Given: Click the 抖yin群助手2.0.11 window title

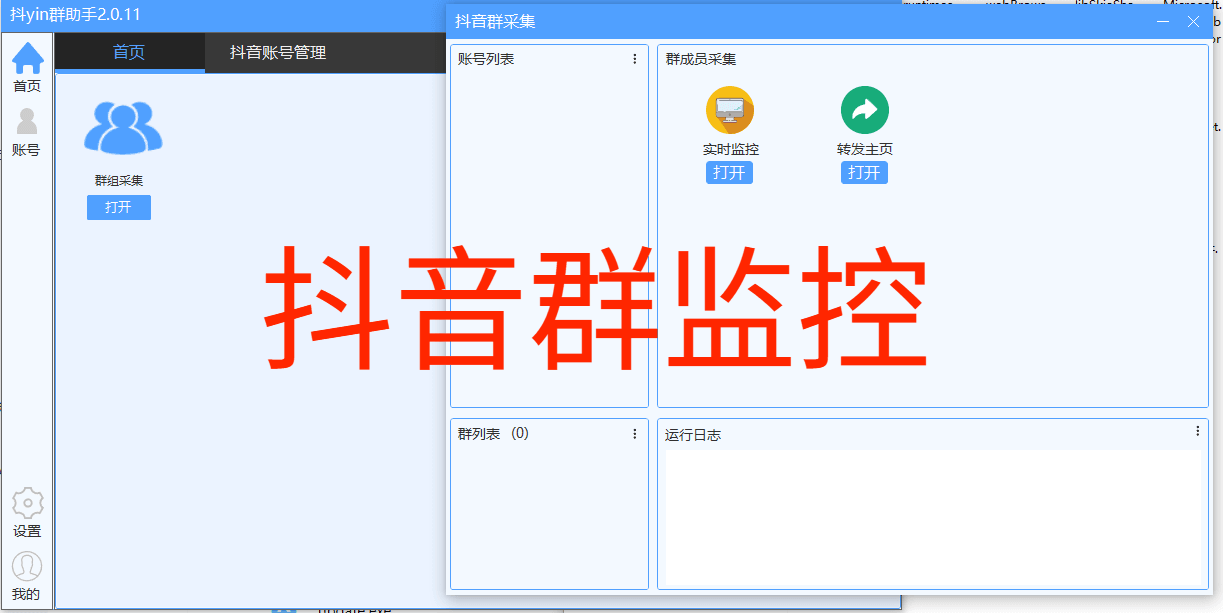Looking at the screenshot, I should pyautogui.click(x=75, y=15).
